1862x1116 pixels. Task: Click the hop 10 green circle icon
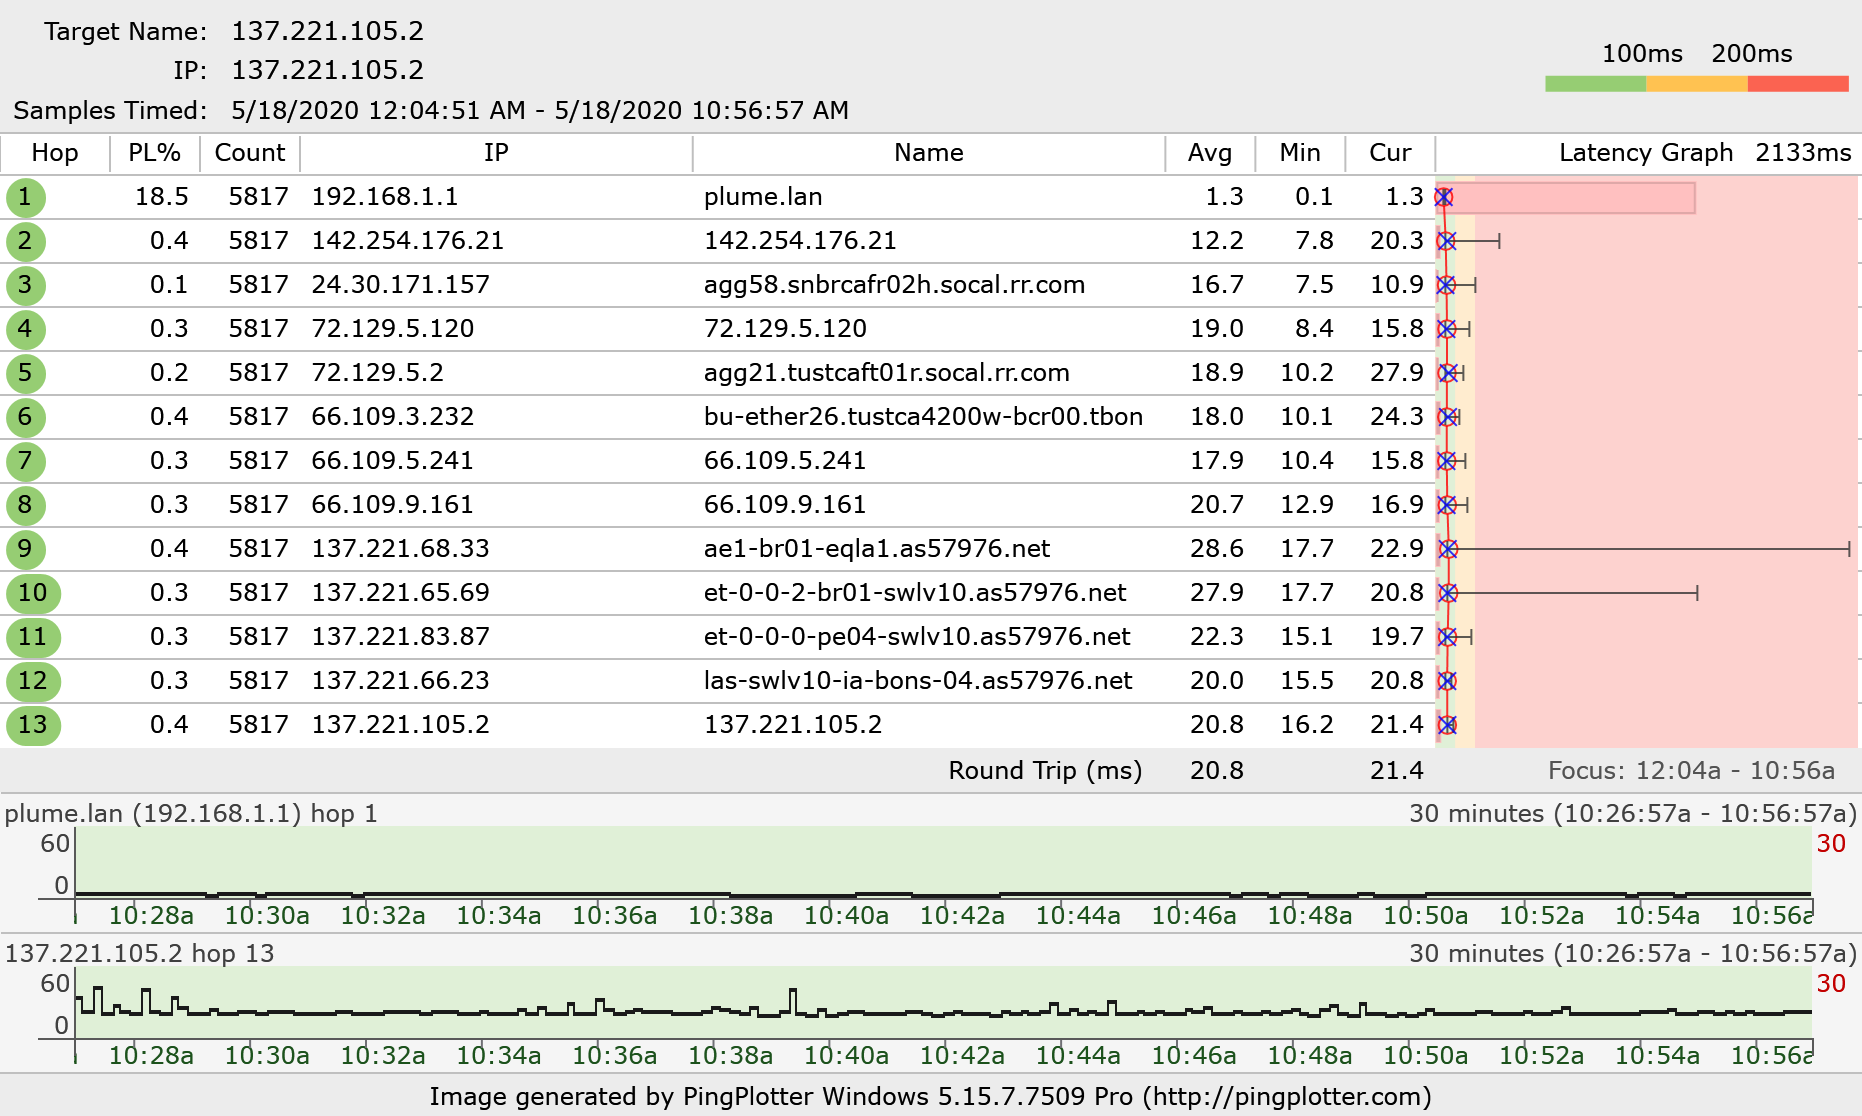(x=33, y=593)
